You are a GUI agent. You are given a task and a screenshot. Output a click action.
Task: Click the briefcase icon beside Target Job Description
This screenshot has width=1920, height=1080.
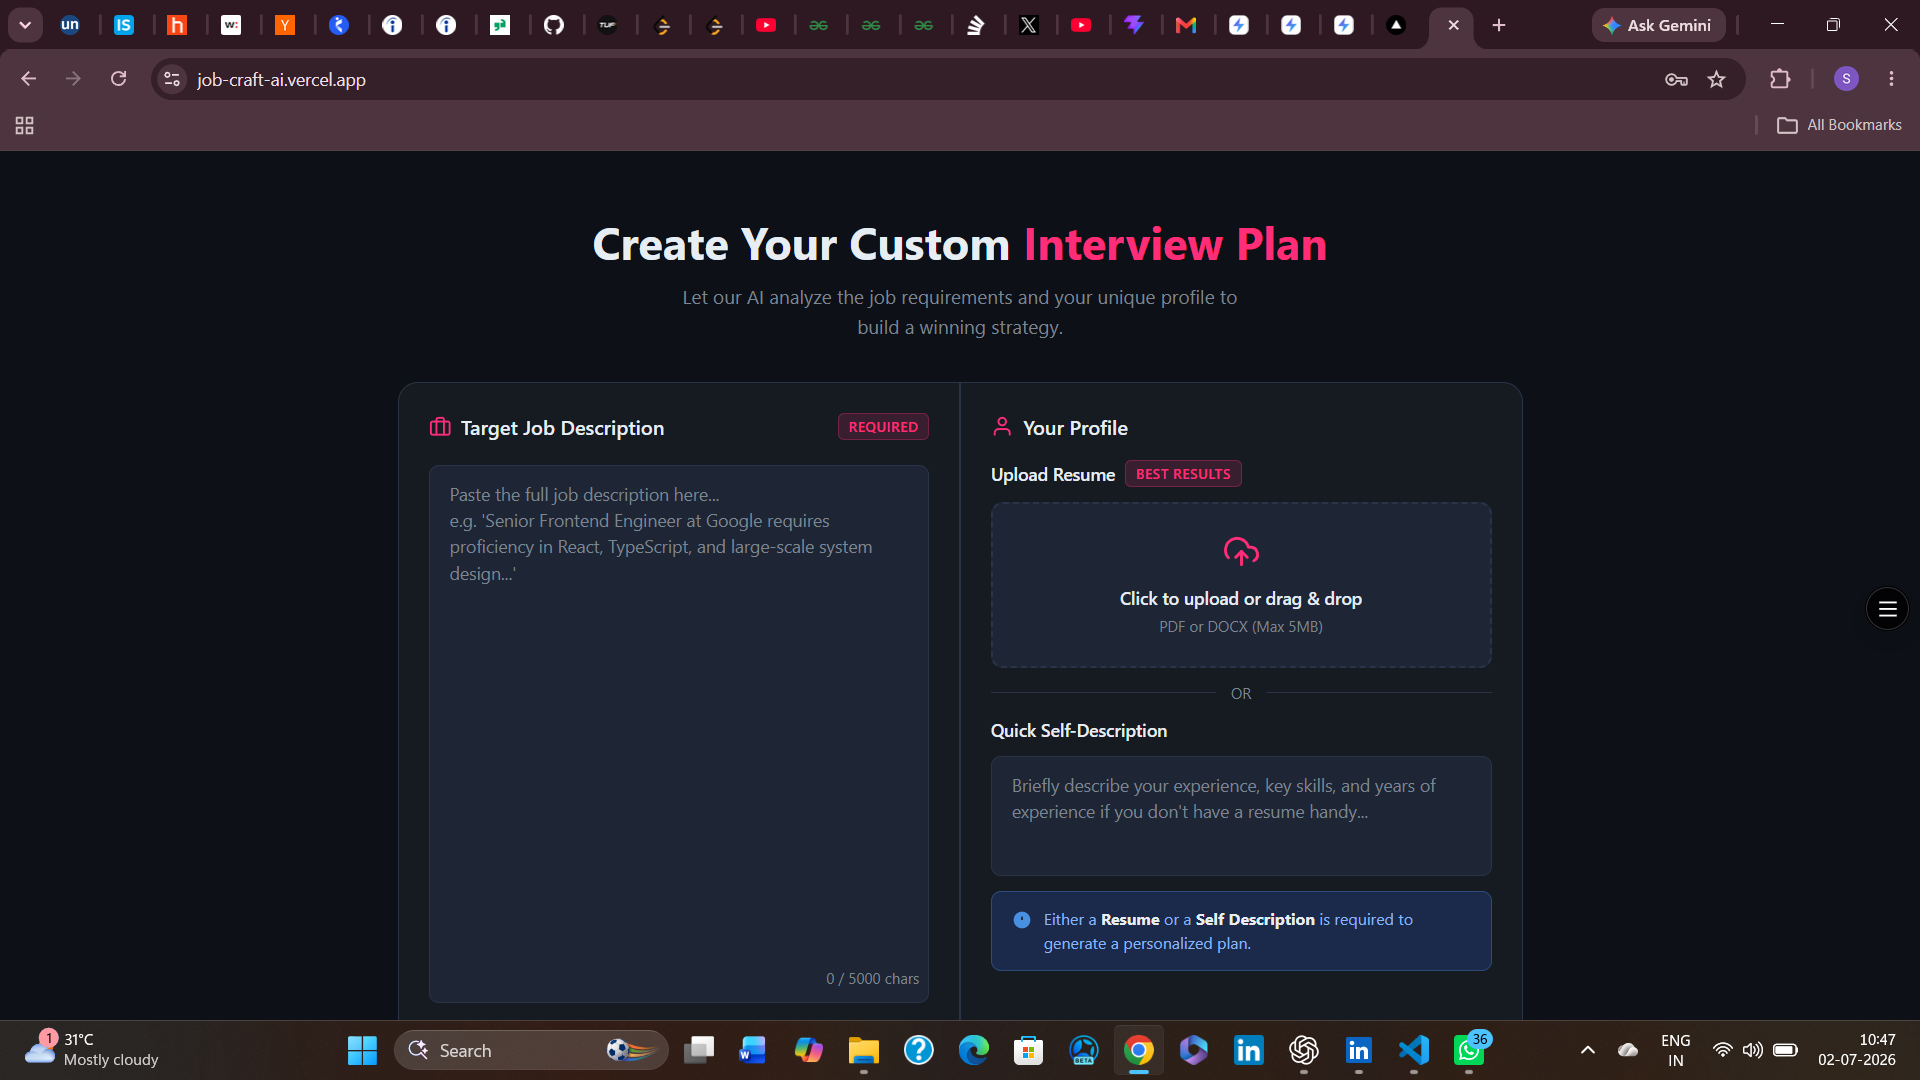pos(440,427)
